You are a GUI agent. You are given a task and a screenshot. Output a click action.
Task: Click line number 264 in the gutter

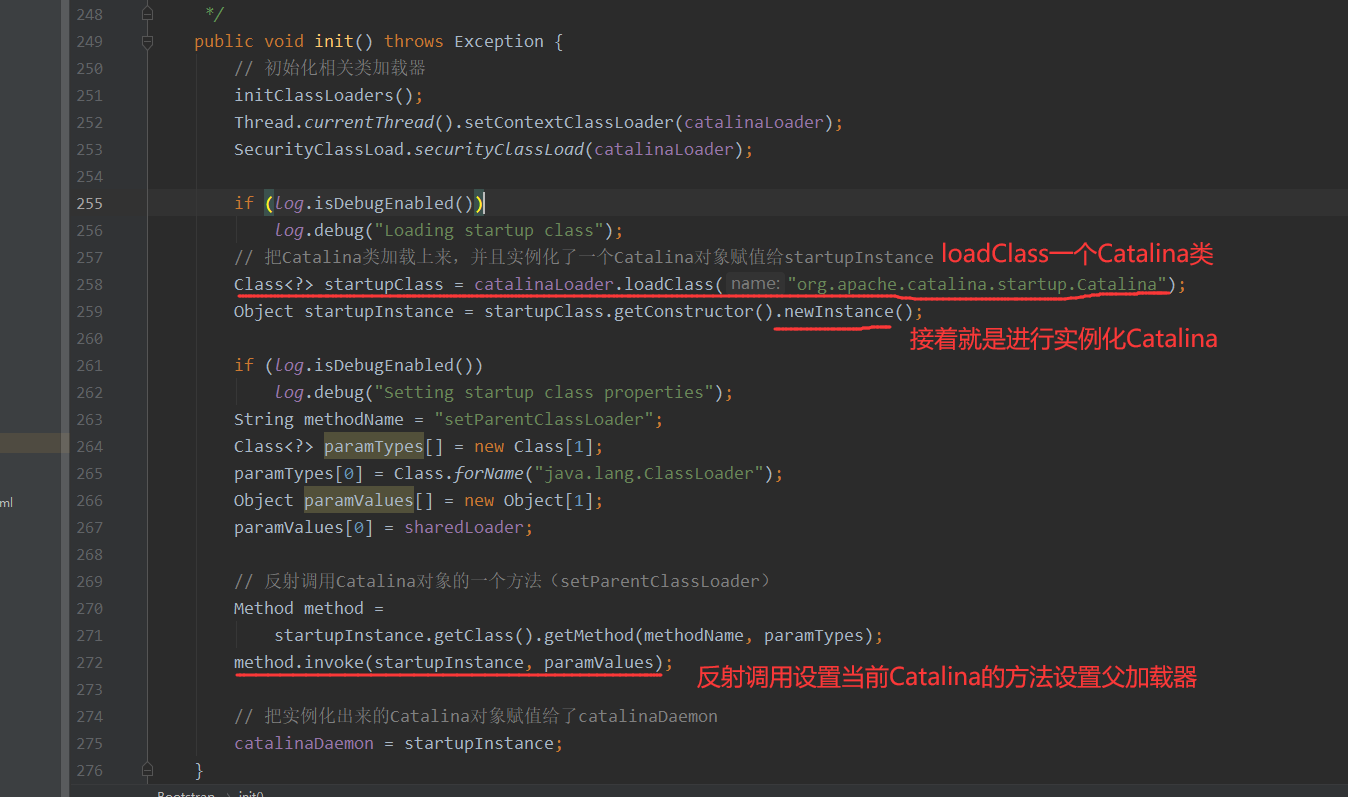point(89,446)
